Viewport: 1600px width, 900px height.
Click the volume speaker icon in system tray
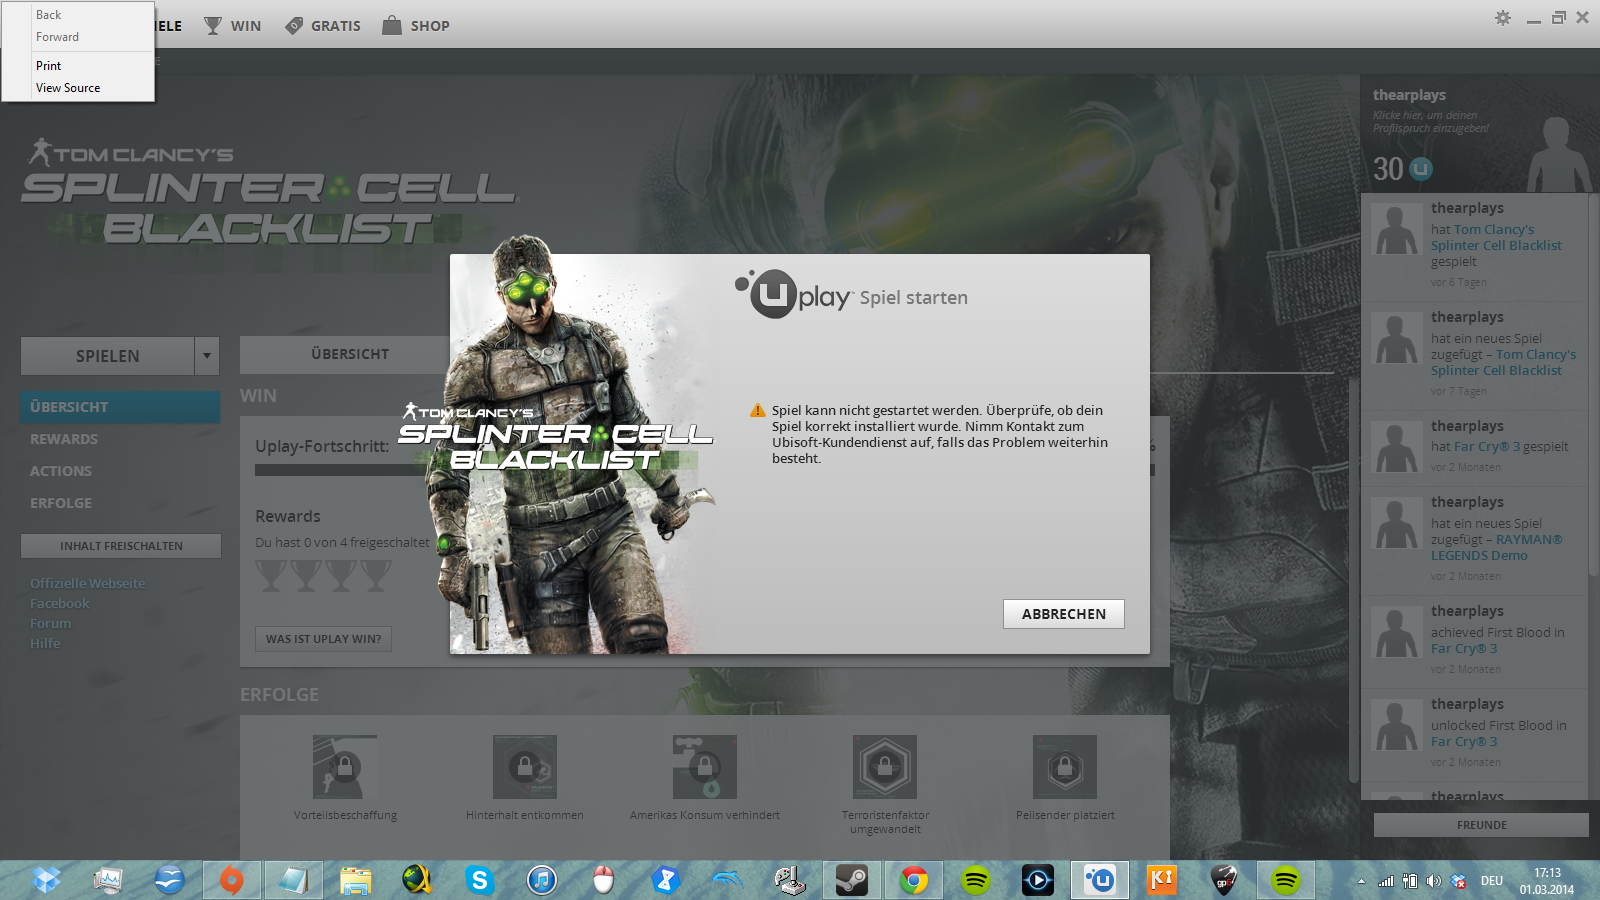coord(1433,881)
